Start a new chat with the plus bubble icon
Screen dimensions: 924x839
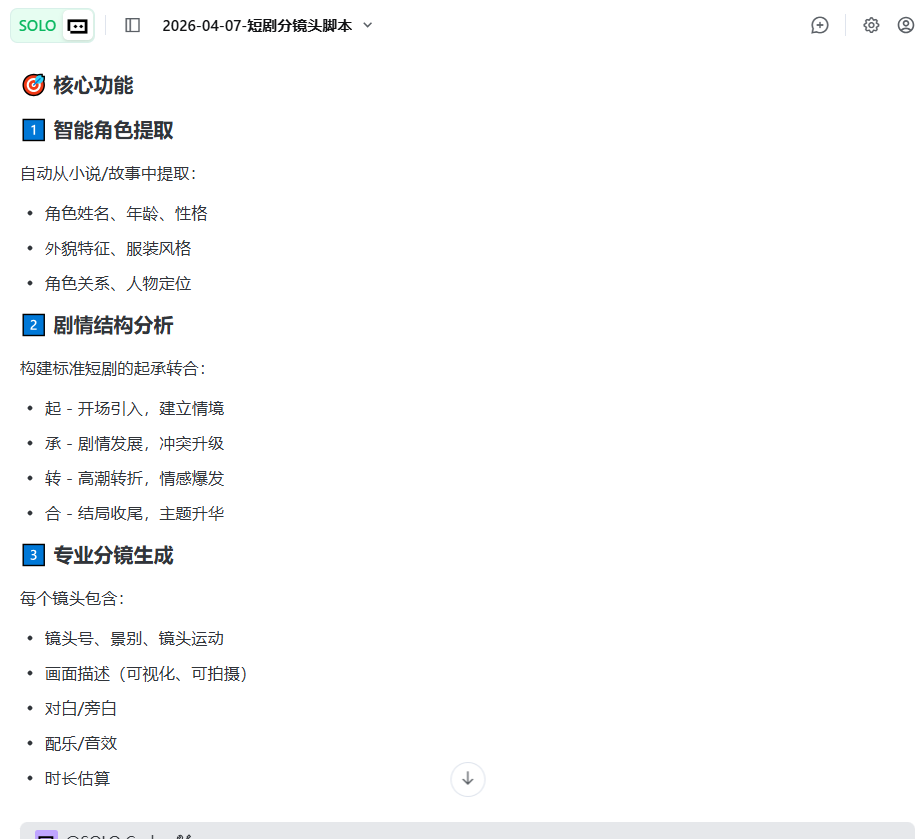pos(820,25)
